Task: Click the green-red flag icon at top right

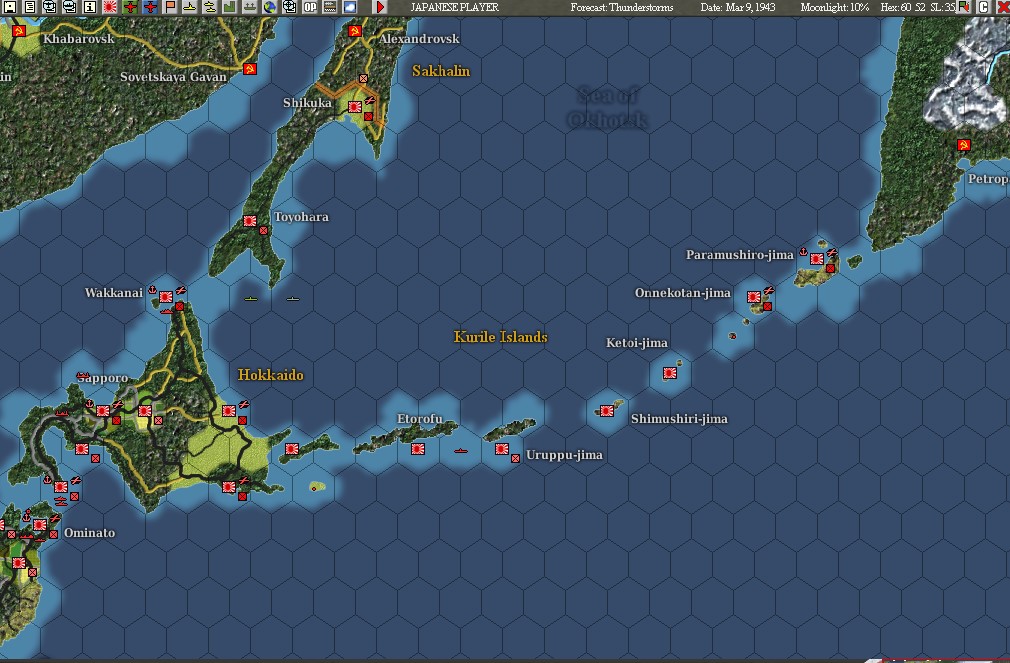Action: click(964, 7)
